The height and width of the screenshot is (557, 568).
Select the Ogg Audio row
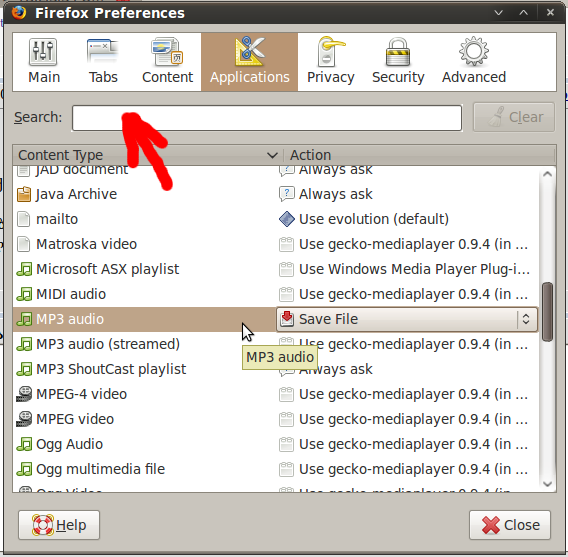(x=276, y=444)
